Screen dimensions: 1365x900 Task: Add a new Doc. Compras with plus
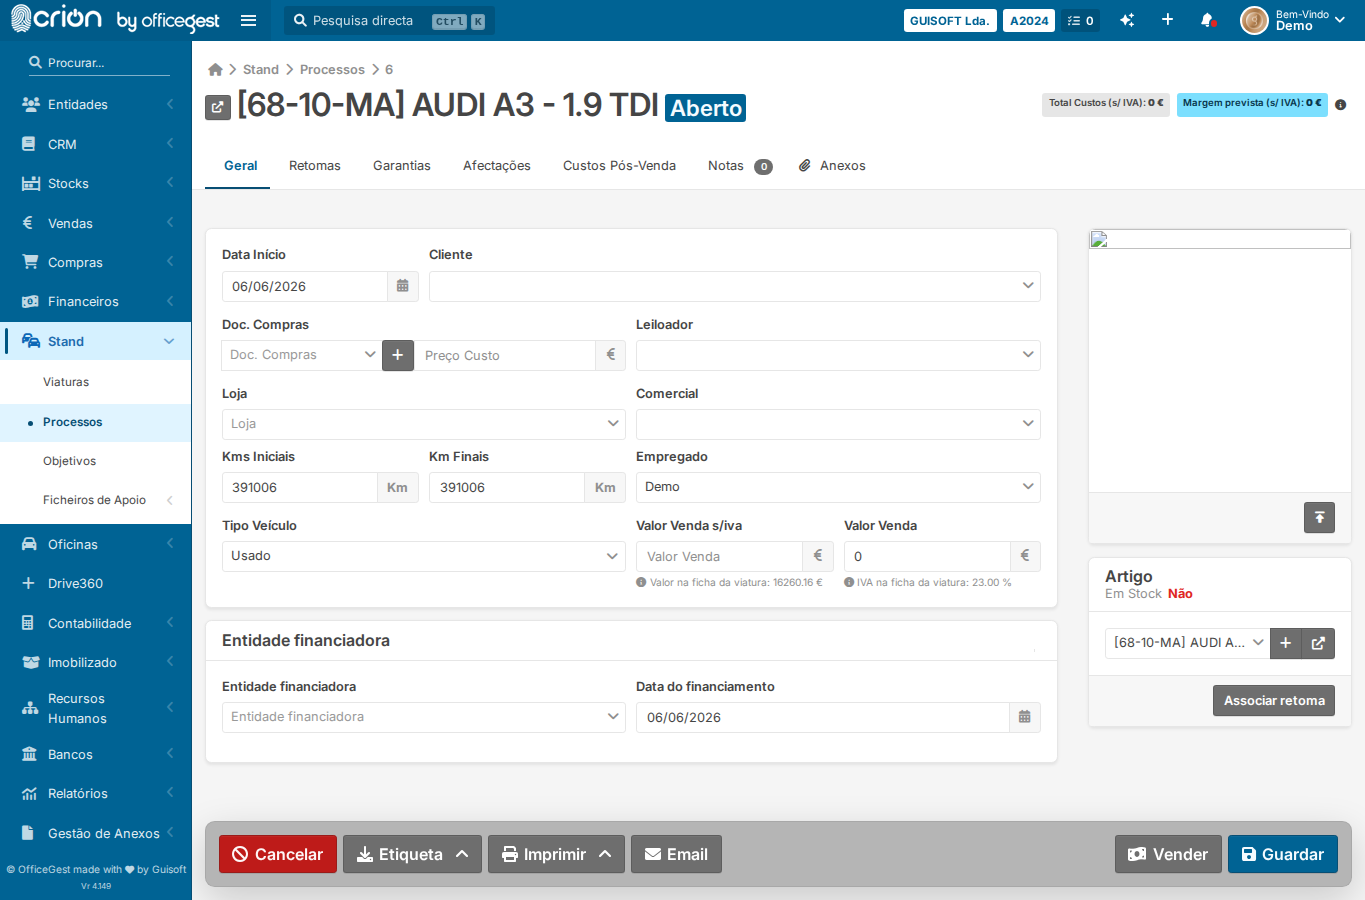[397, 355]
